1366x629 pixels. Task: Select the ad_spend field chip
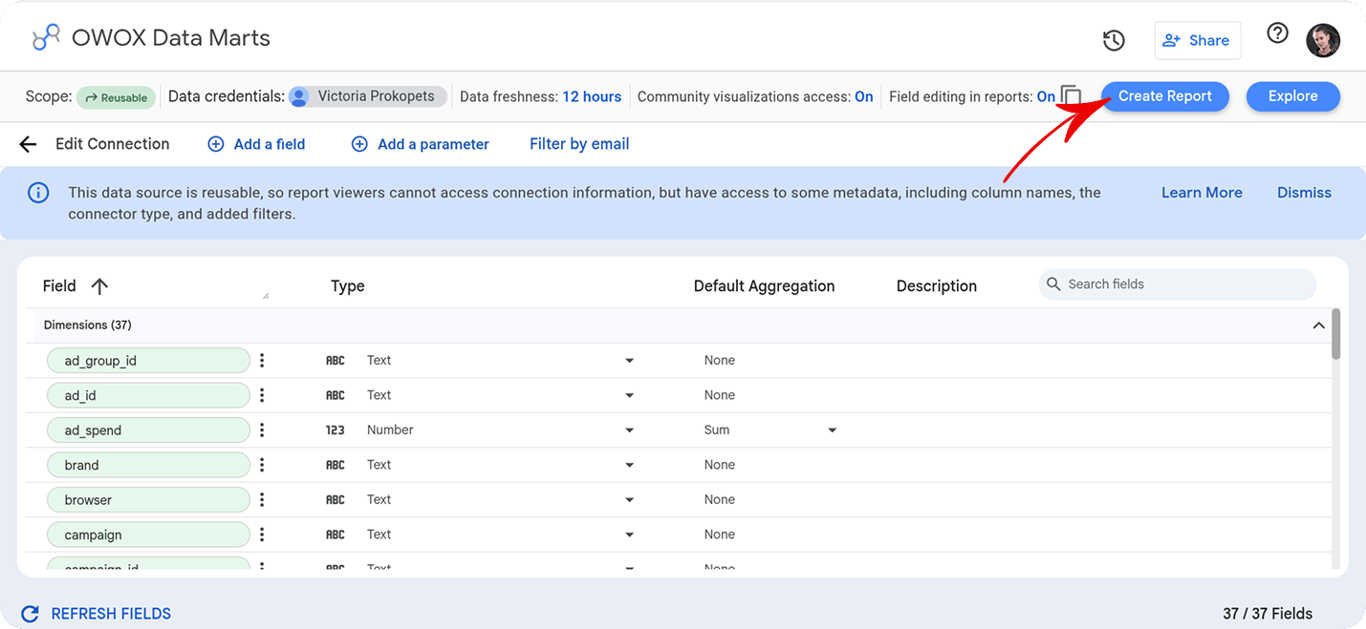(148, 430)
